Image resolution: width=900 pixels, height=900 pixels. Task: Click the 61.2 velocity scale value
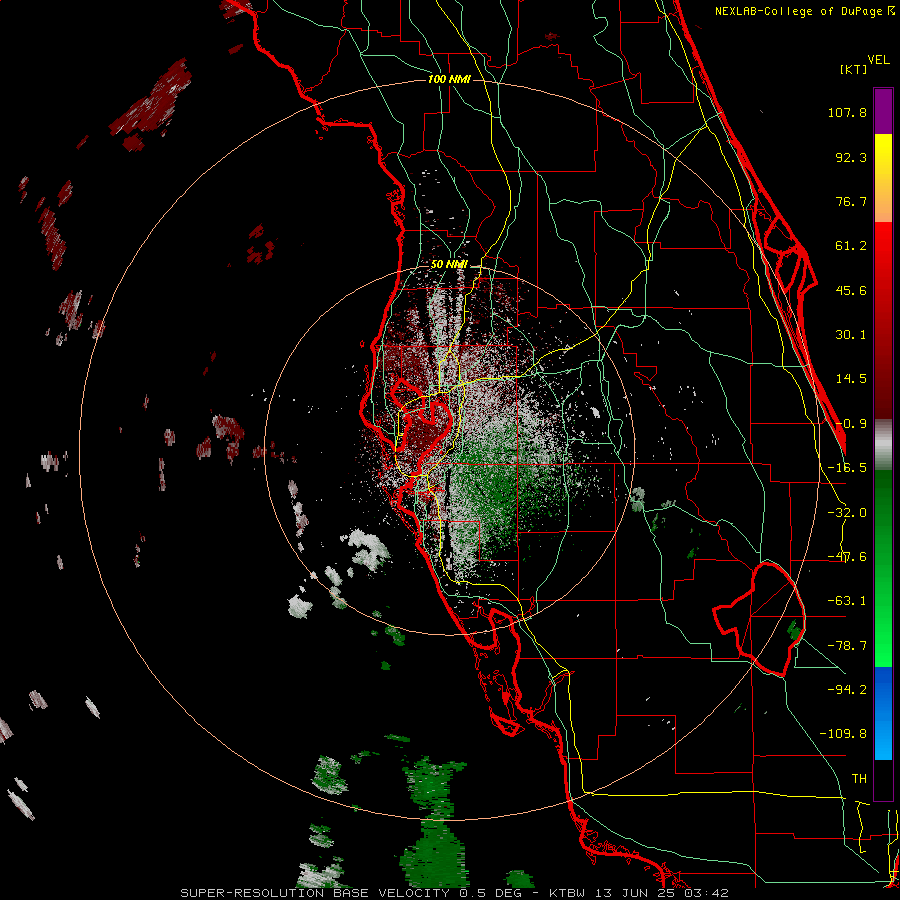851,246
